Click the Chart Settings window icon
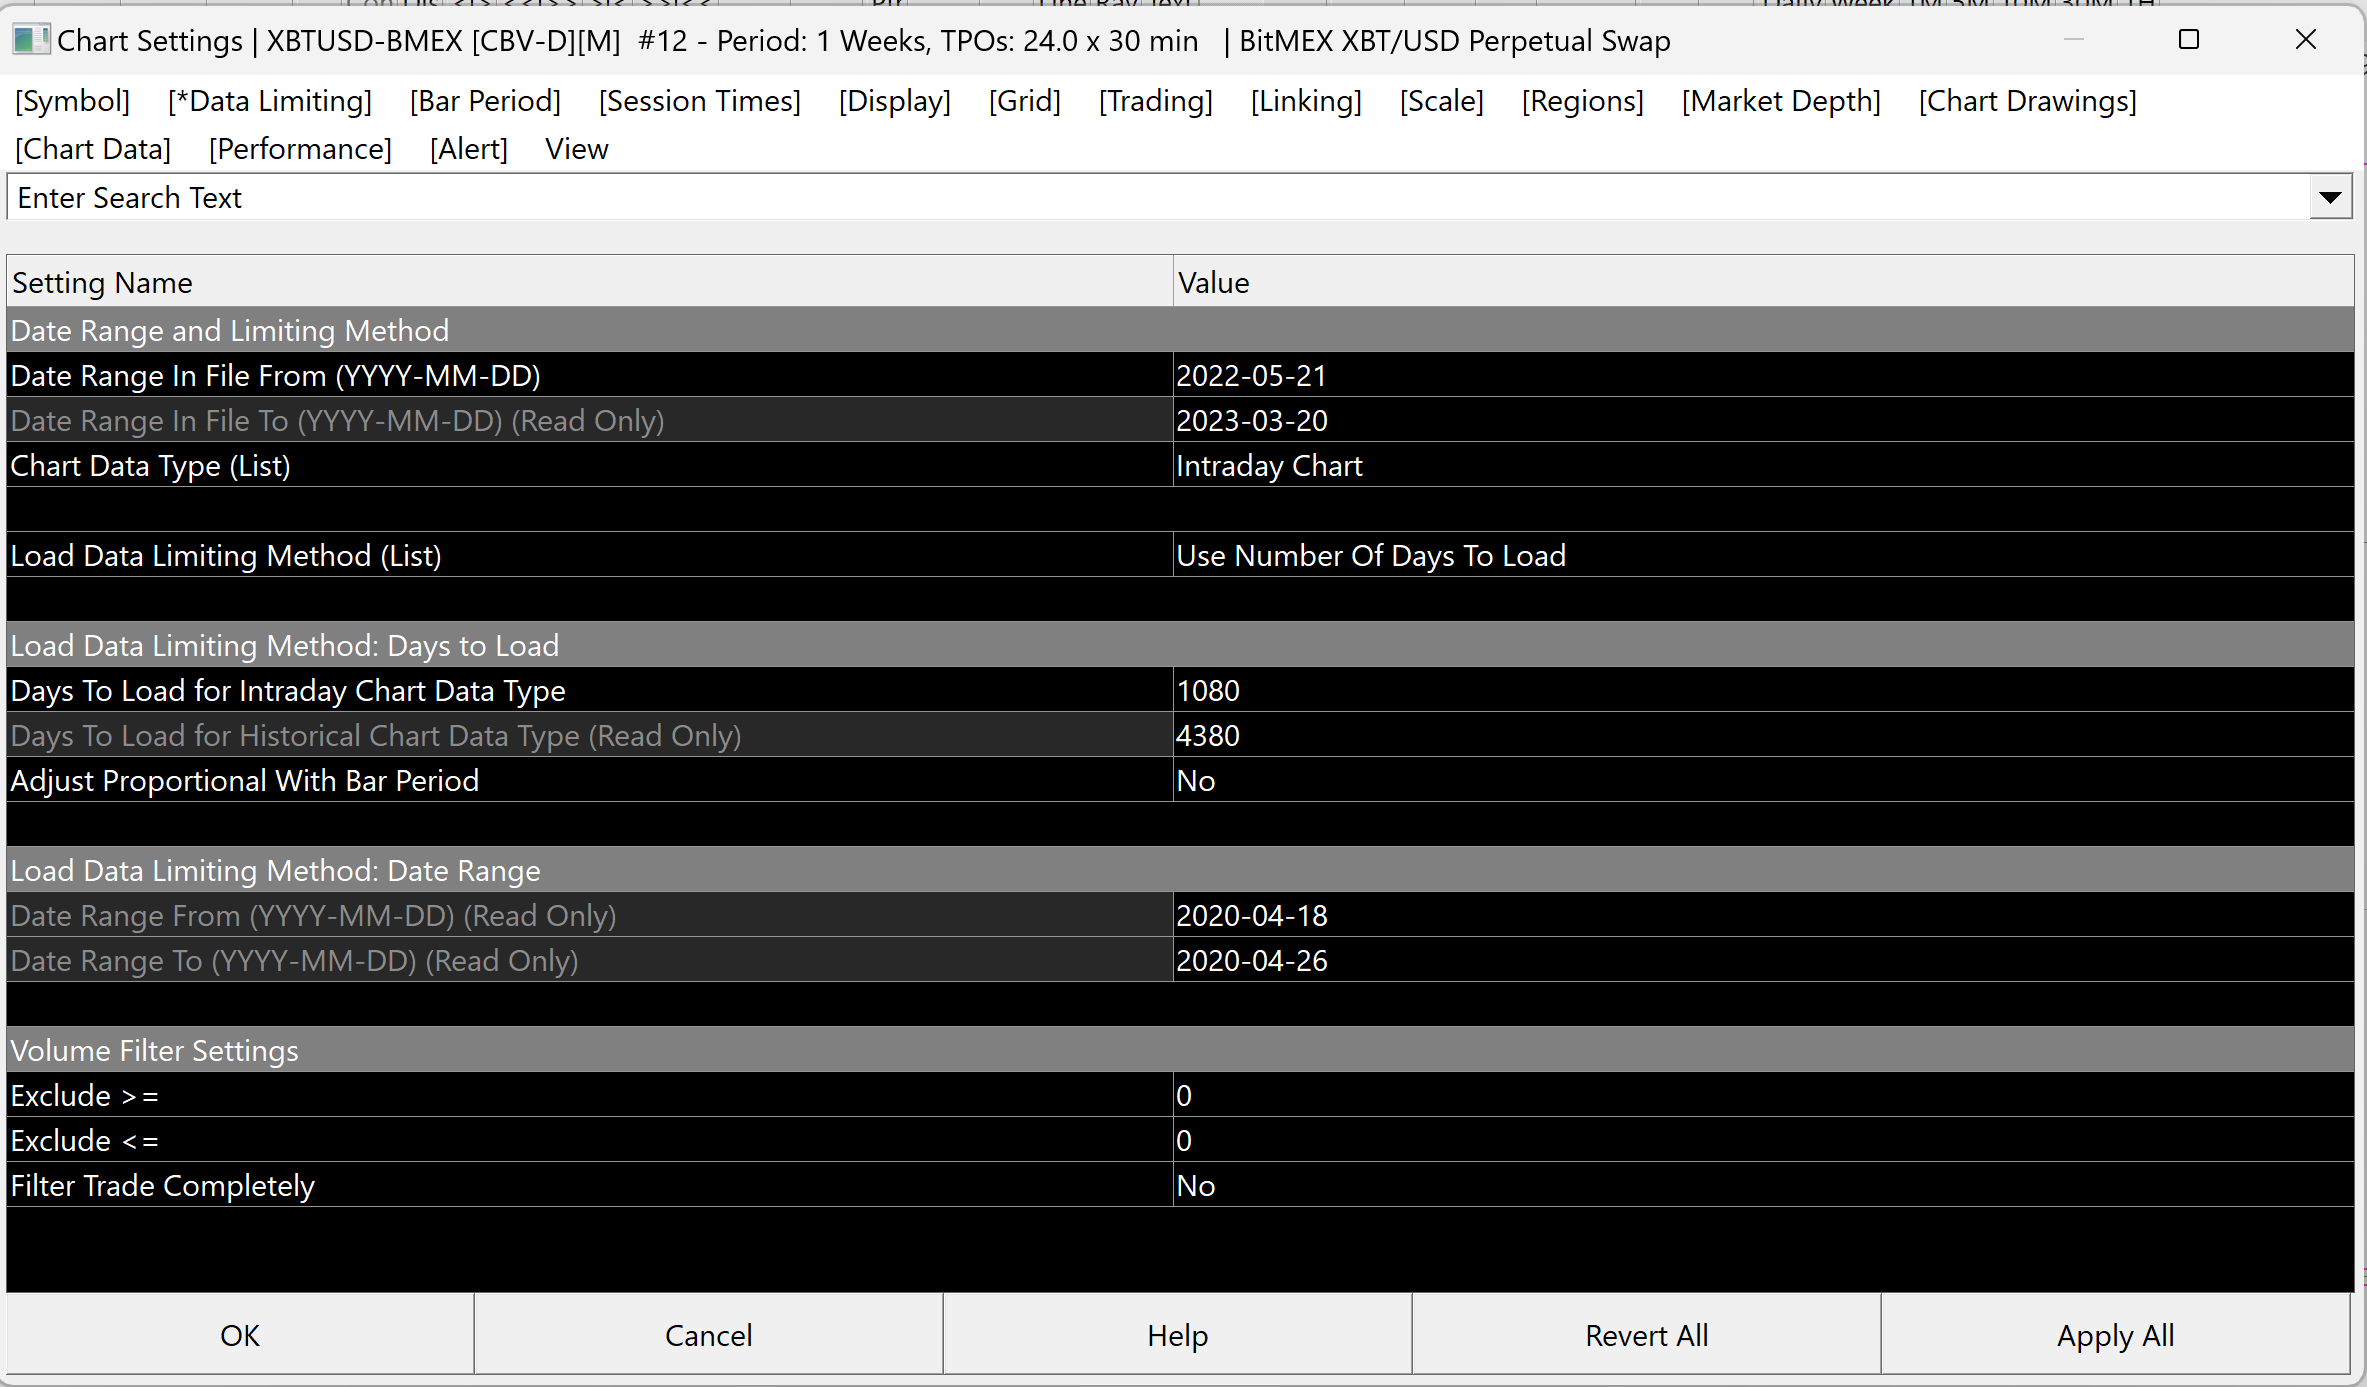The image size is (2367, 1387). (30, 40)
